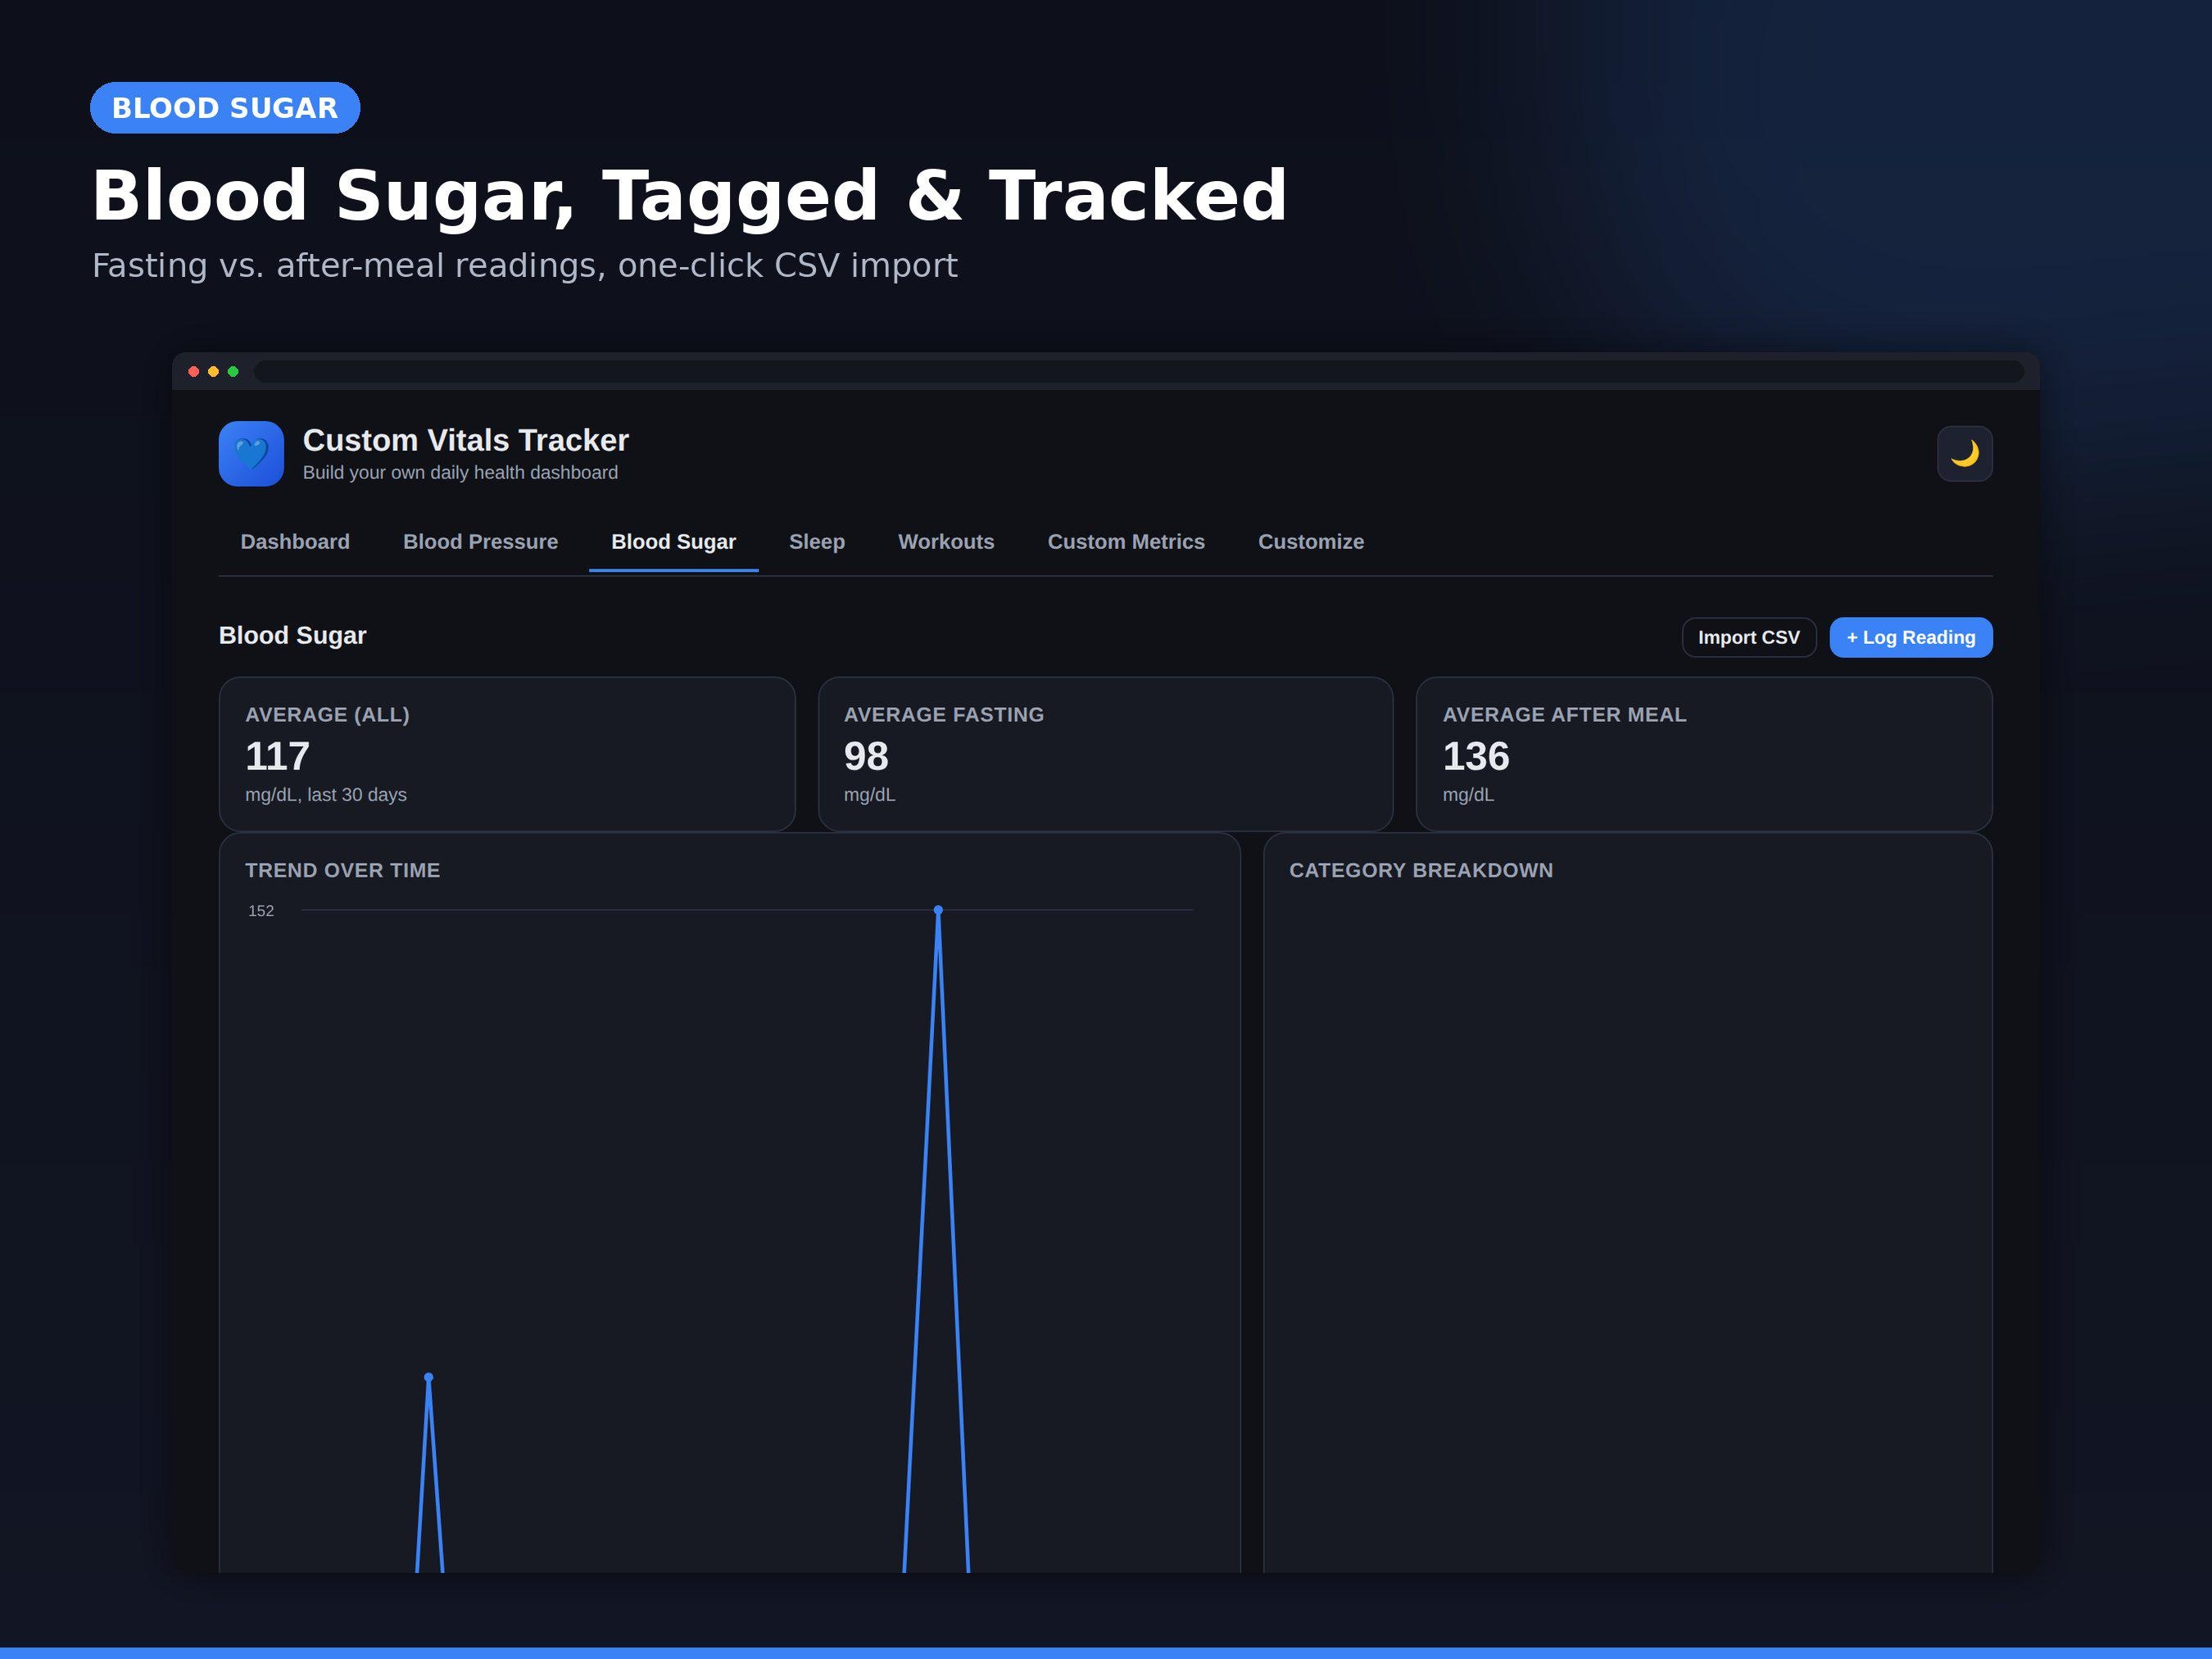Select the Blood Sugar tab
This screenshot has height=1659, width=2212.
[673, 542]
